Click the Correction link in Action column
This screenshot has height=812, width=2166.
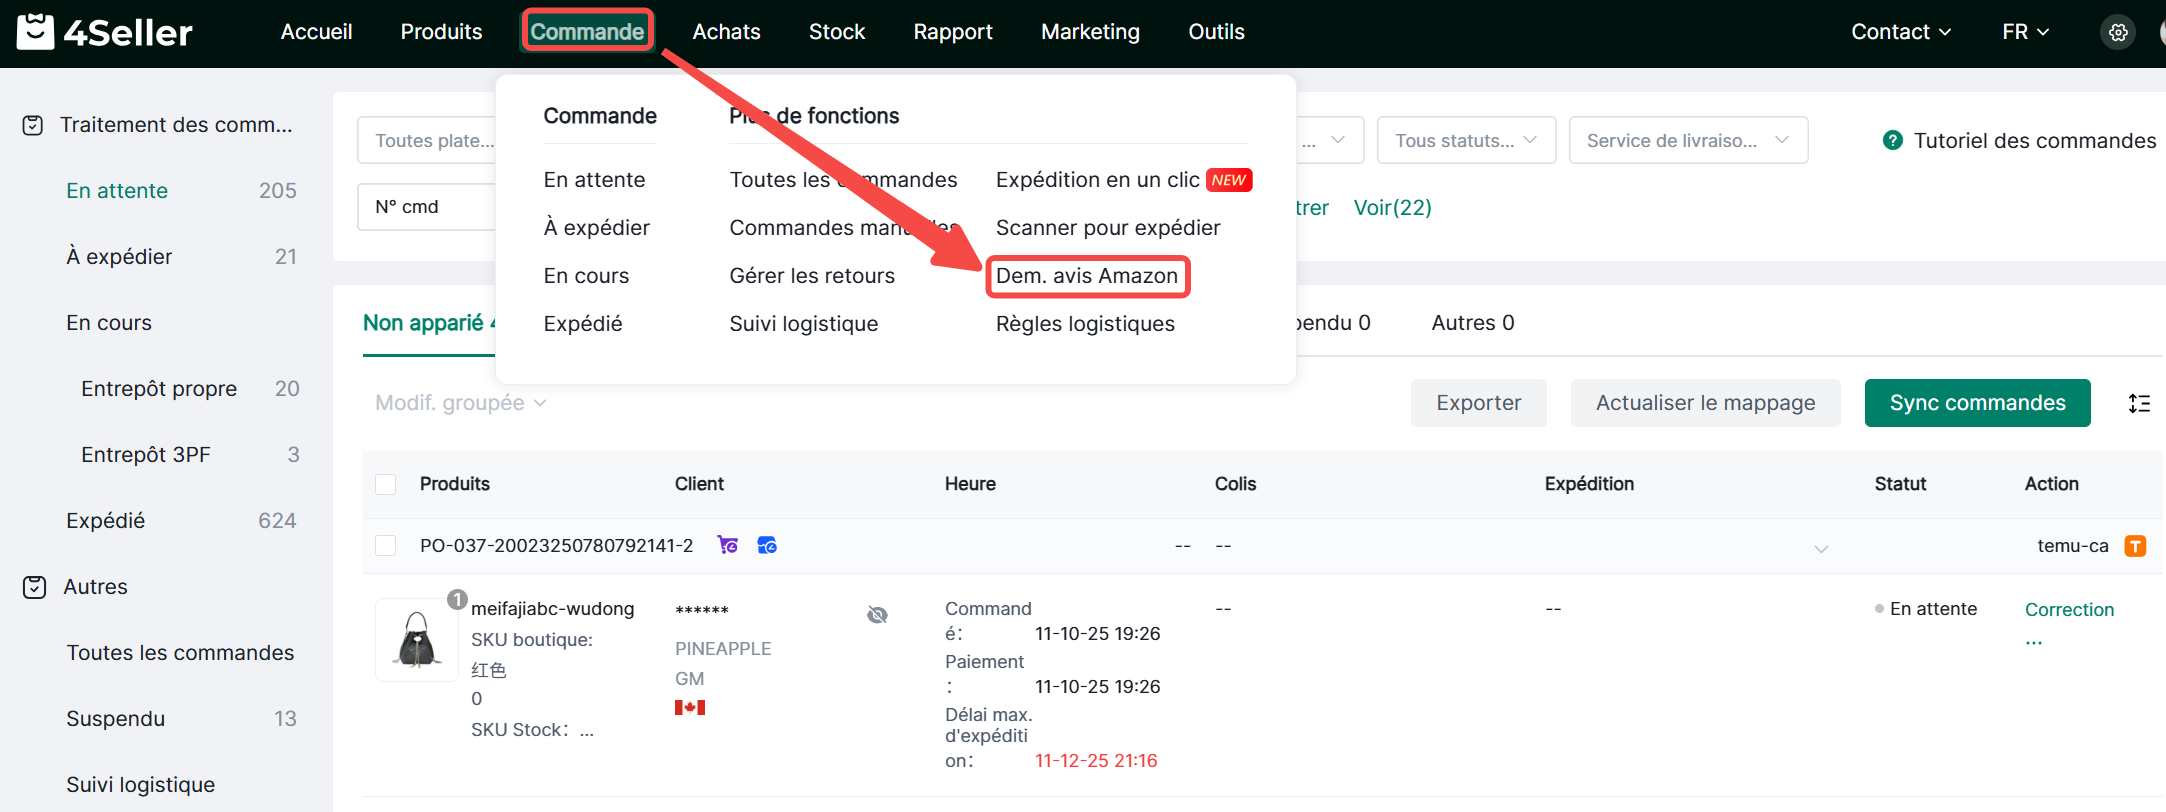2069,610
